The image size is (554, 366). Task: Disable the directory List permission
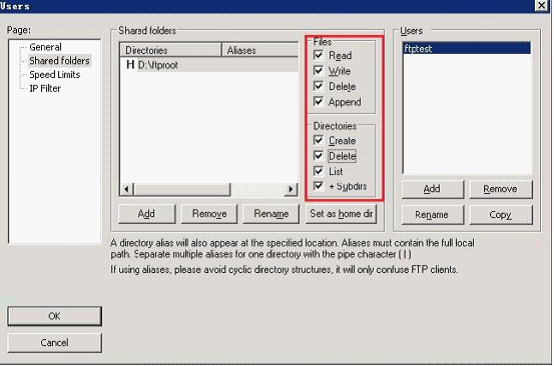[x=318, y=171]
